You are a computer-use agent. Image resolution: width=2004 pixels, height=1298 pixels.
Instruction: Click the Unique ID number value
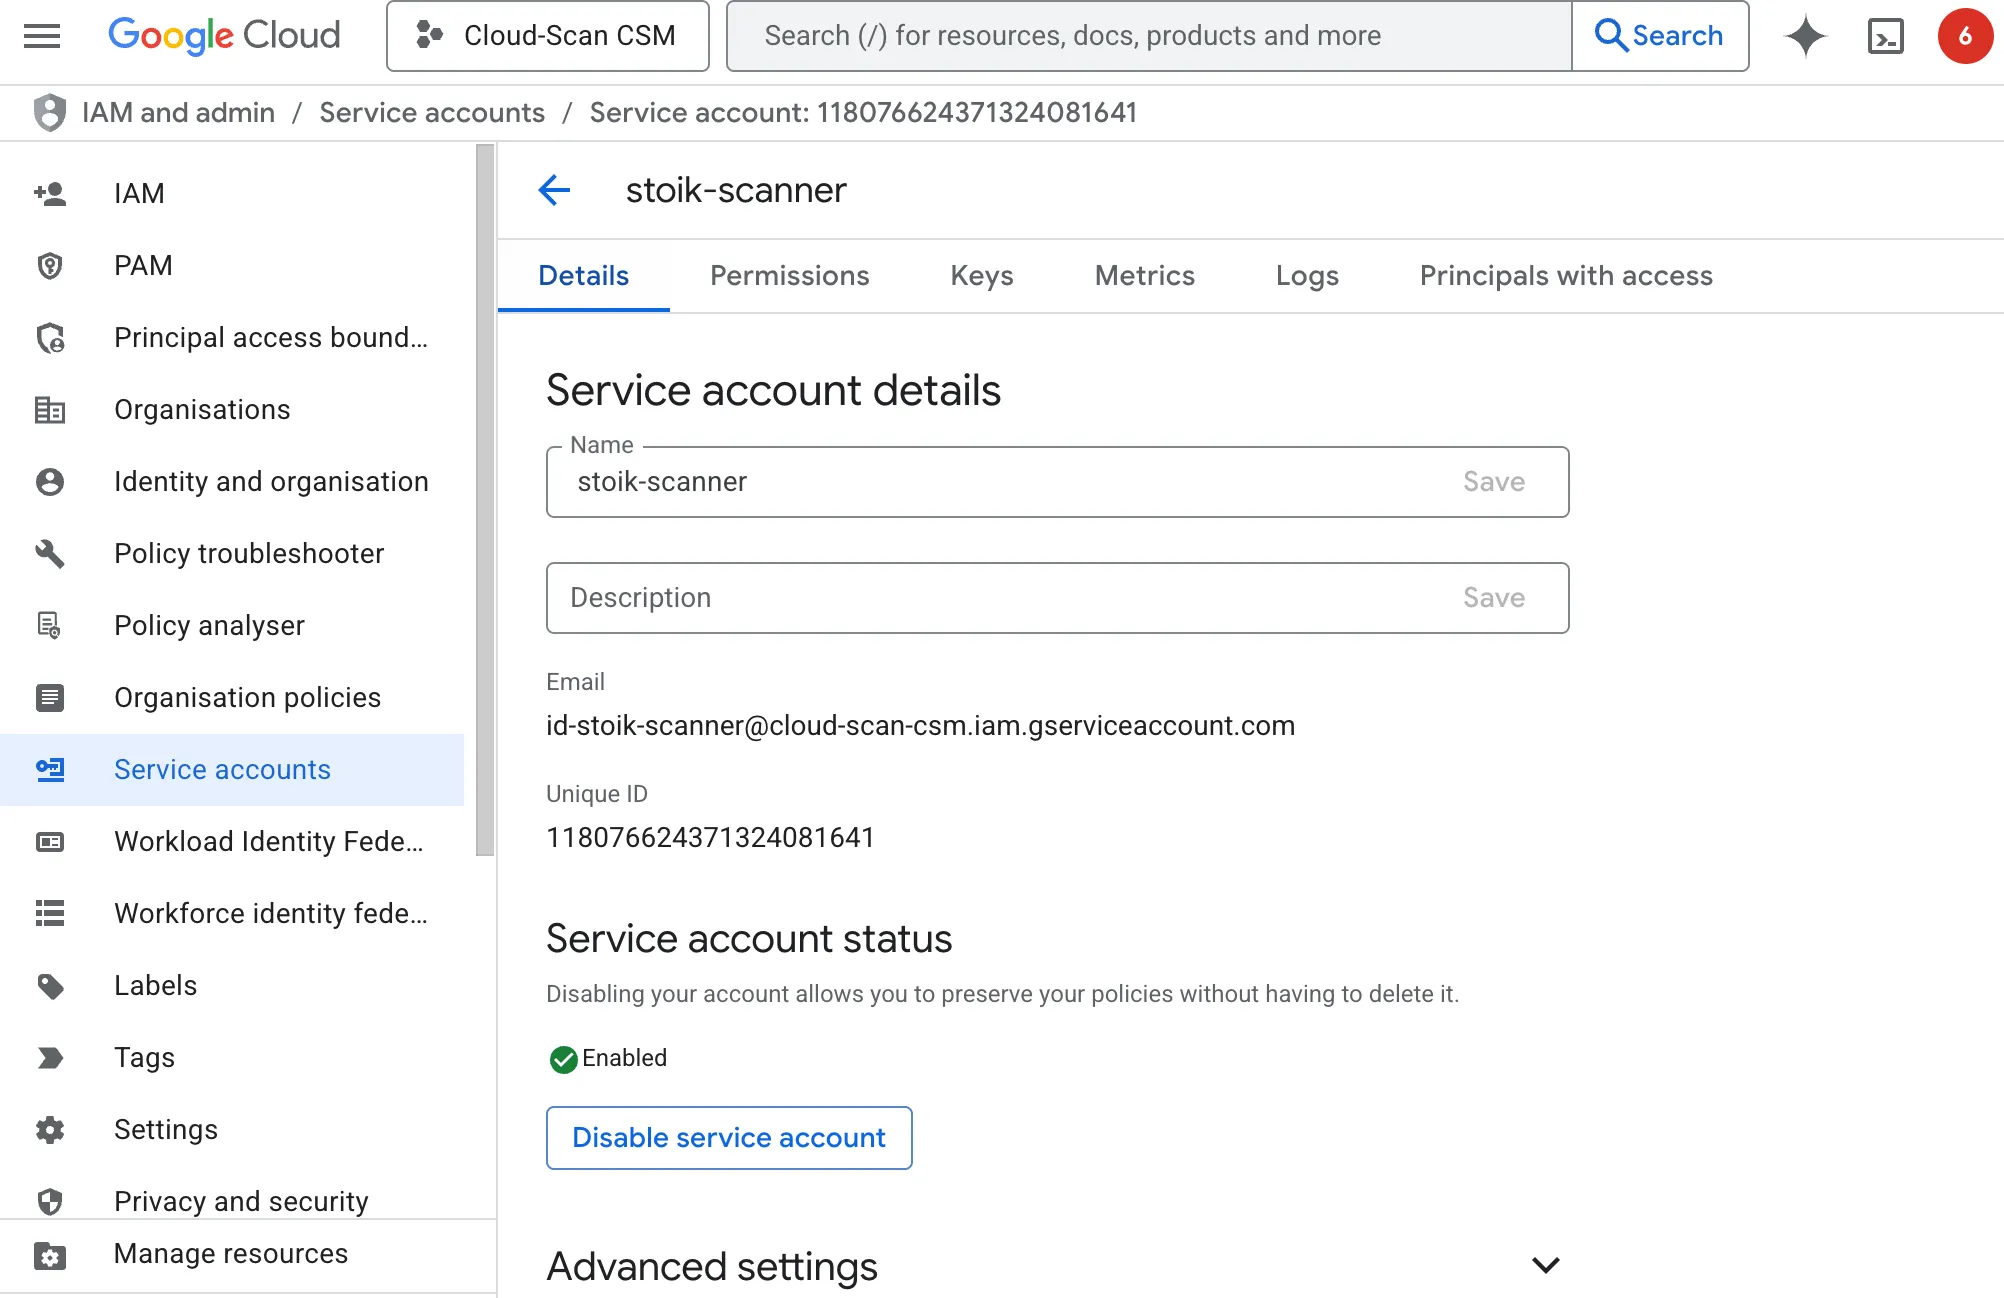[x=710, y=838]
